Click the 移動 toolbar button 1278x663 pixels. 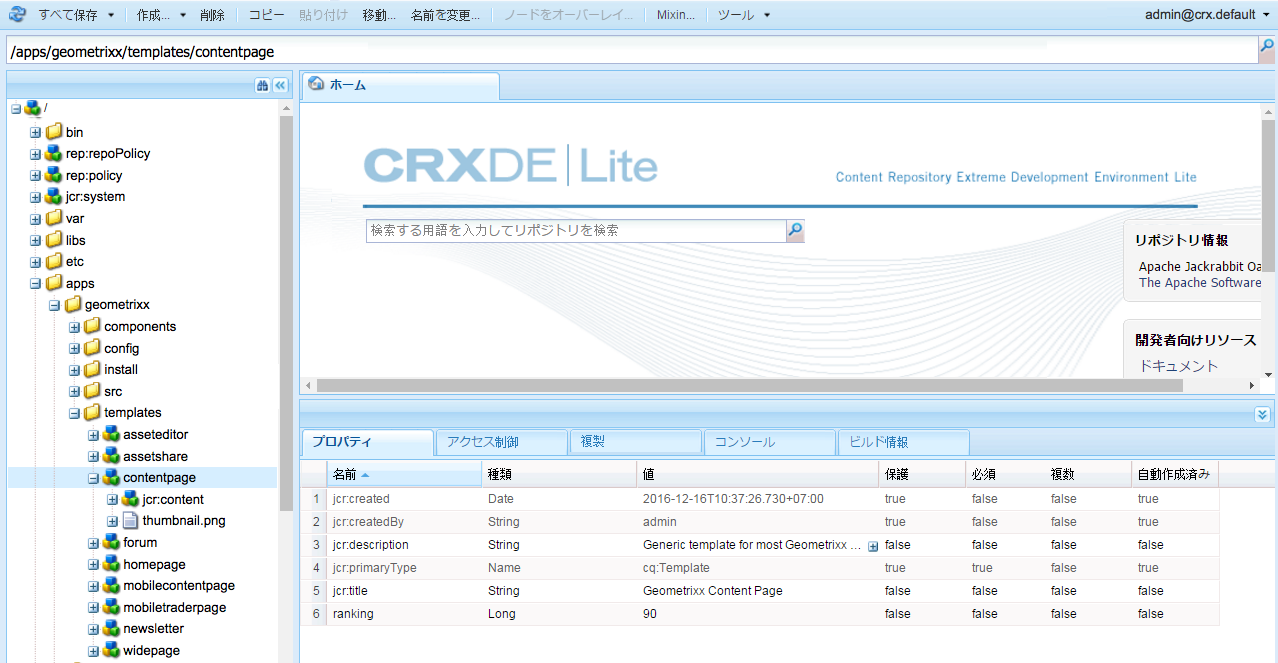(379, 15)
